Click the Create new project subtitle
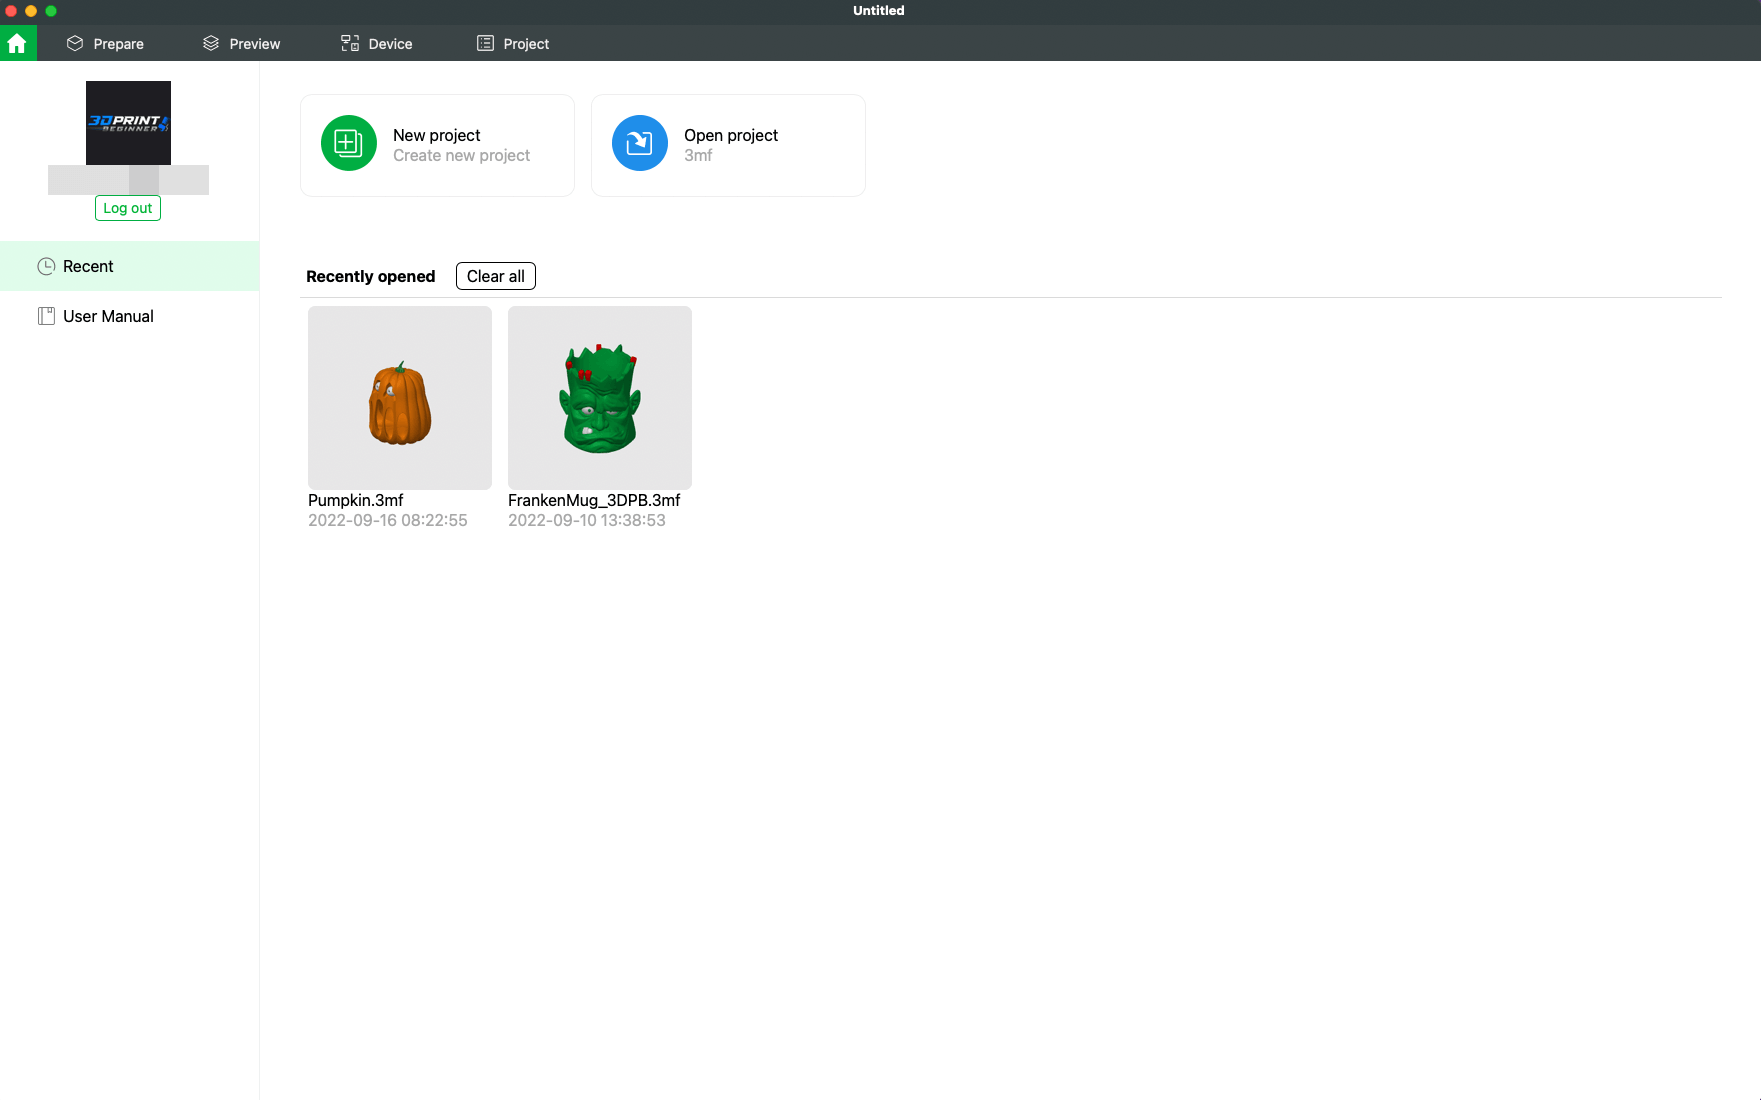The height and width of the screenshot is (1100, 1761). click(x=461, y=156)
